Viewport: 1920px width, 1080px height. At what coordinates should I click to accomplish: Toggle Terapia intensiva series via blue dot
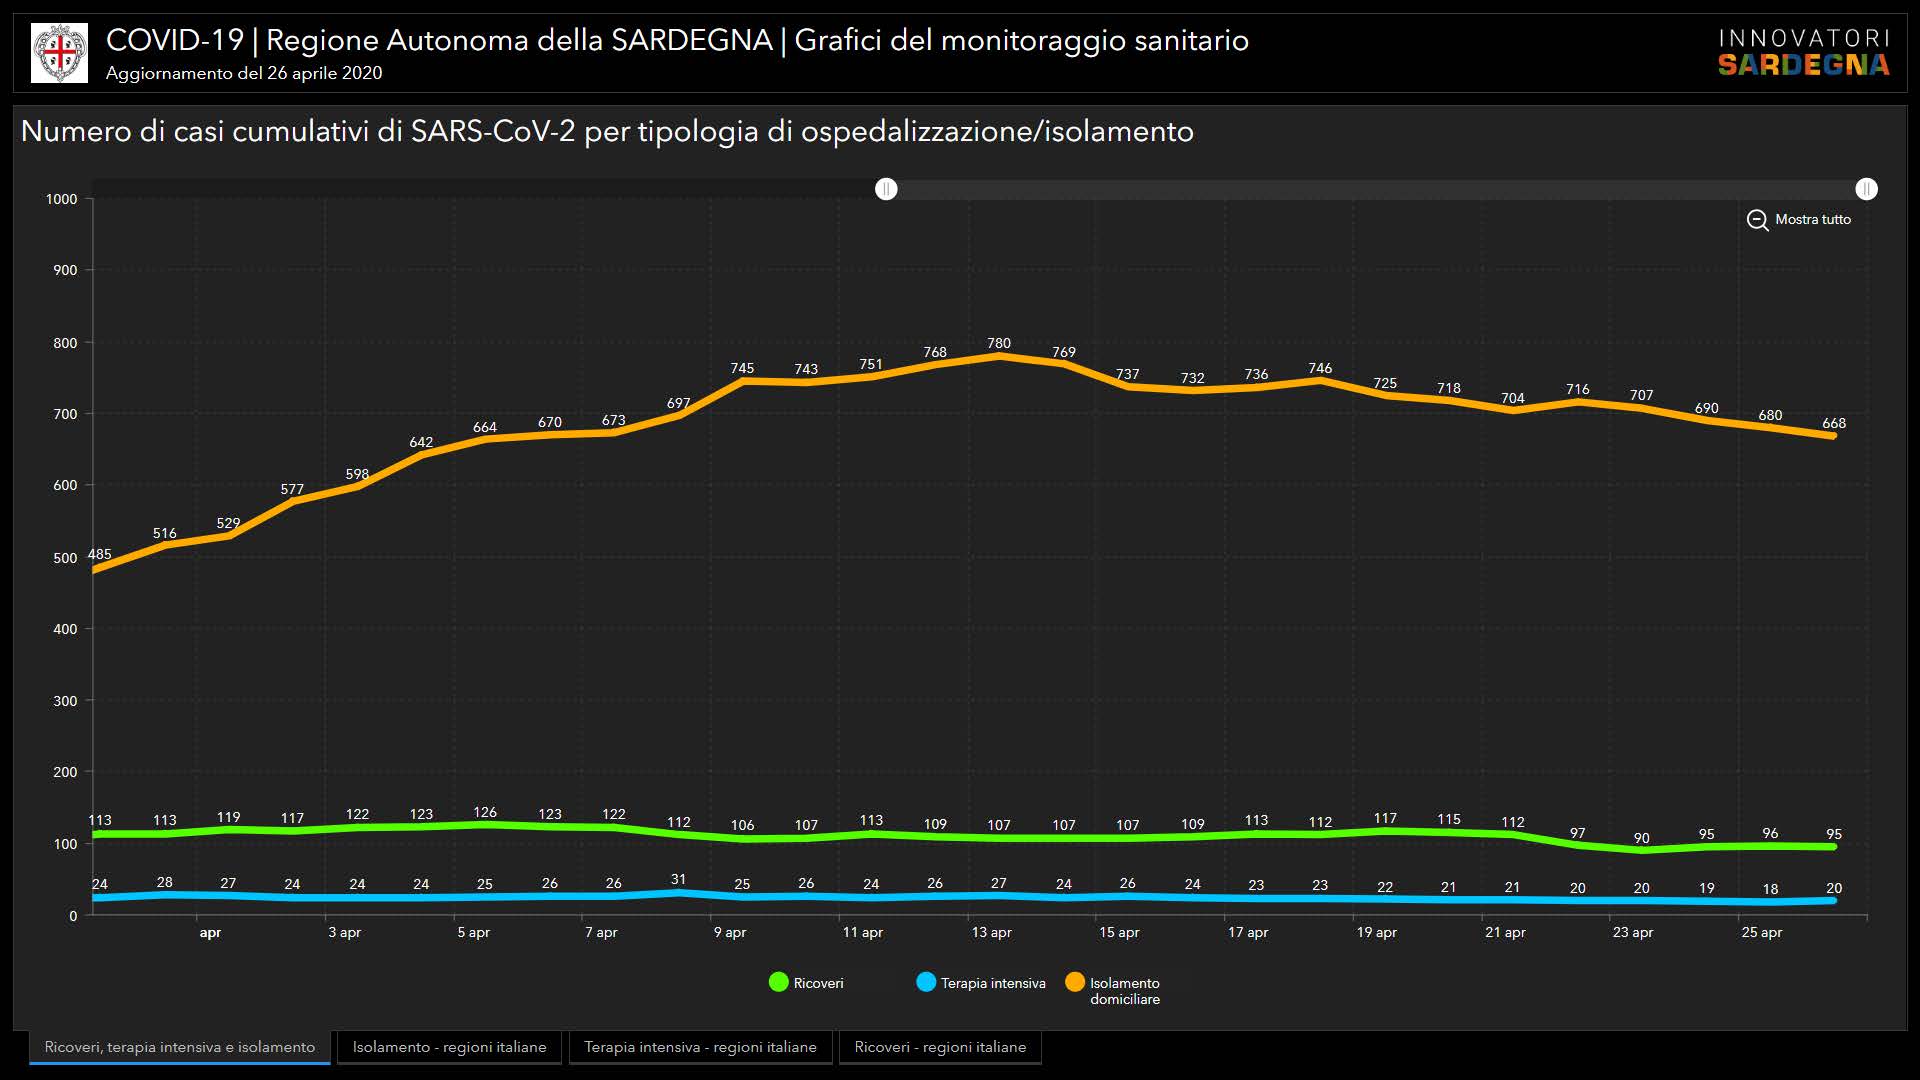click(x=926, y=983)
